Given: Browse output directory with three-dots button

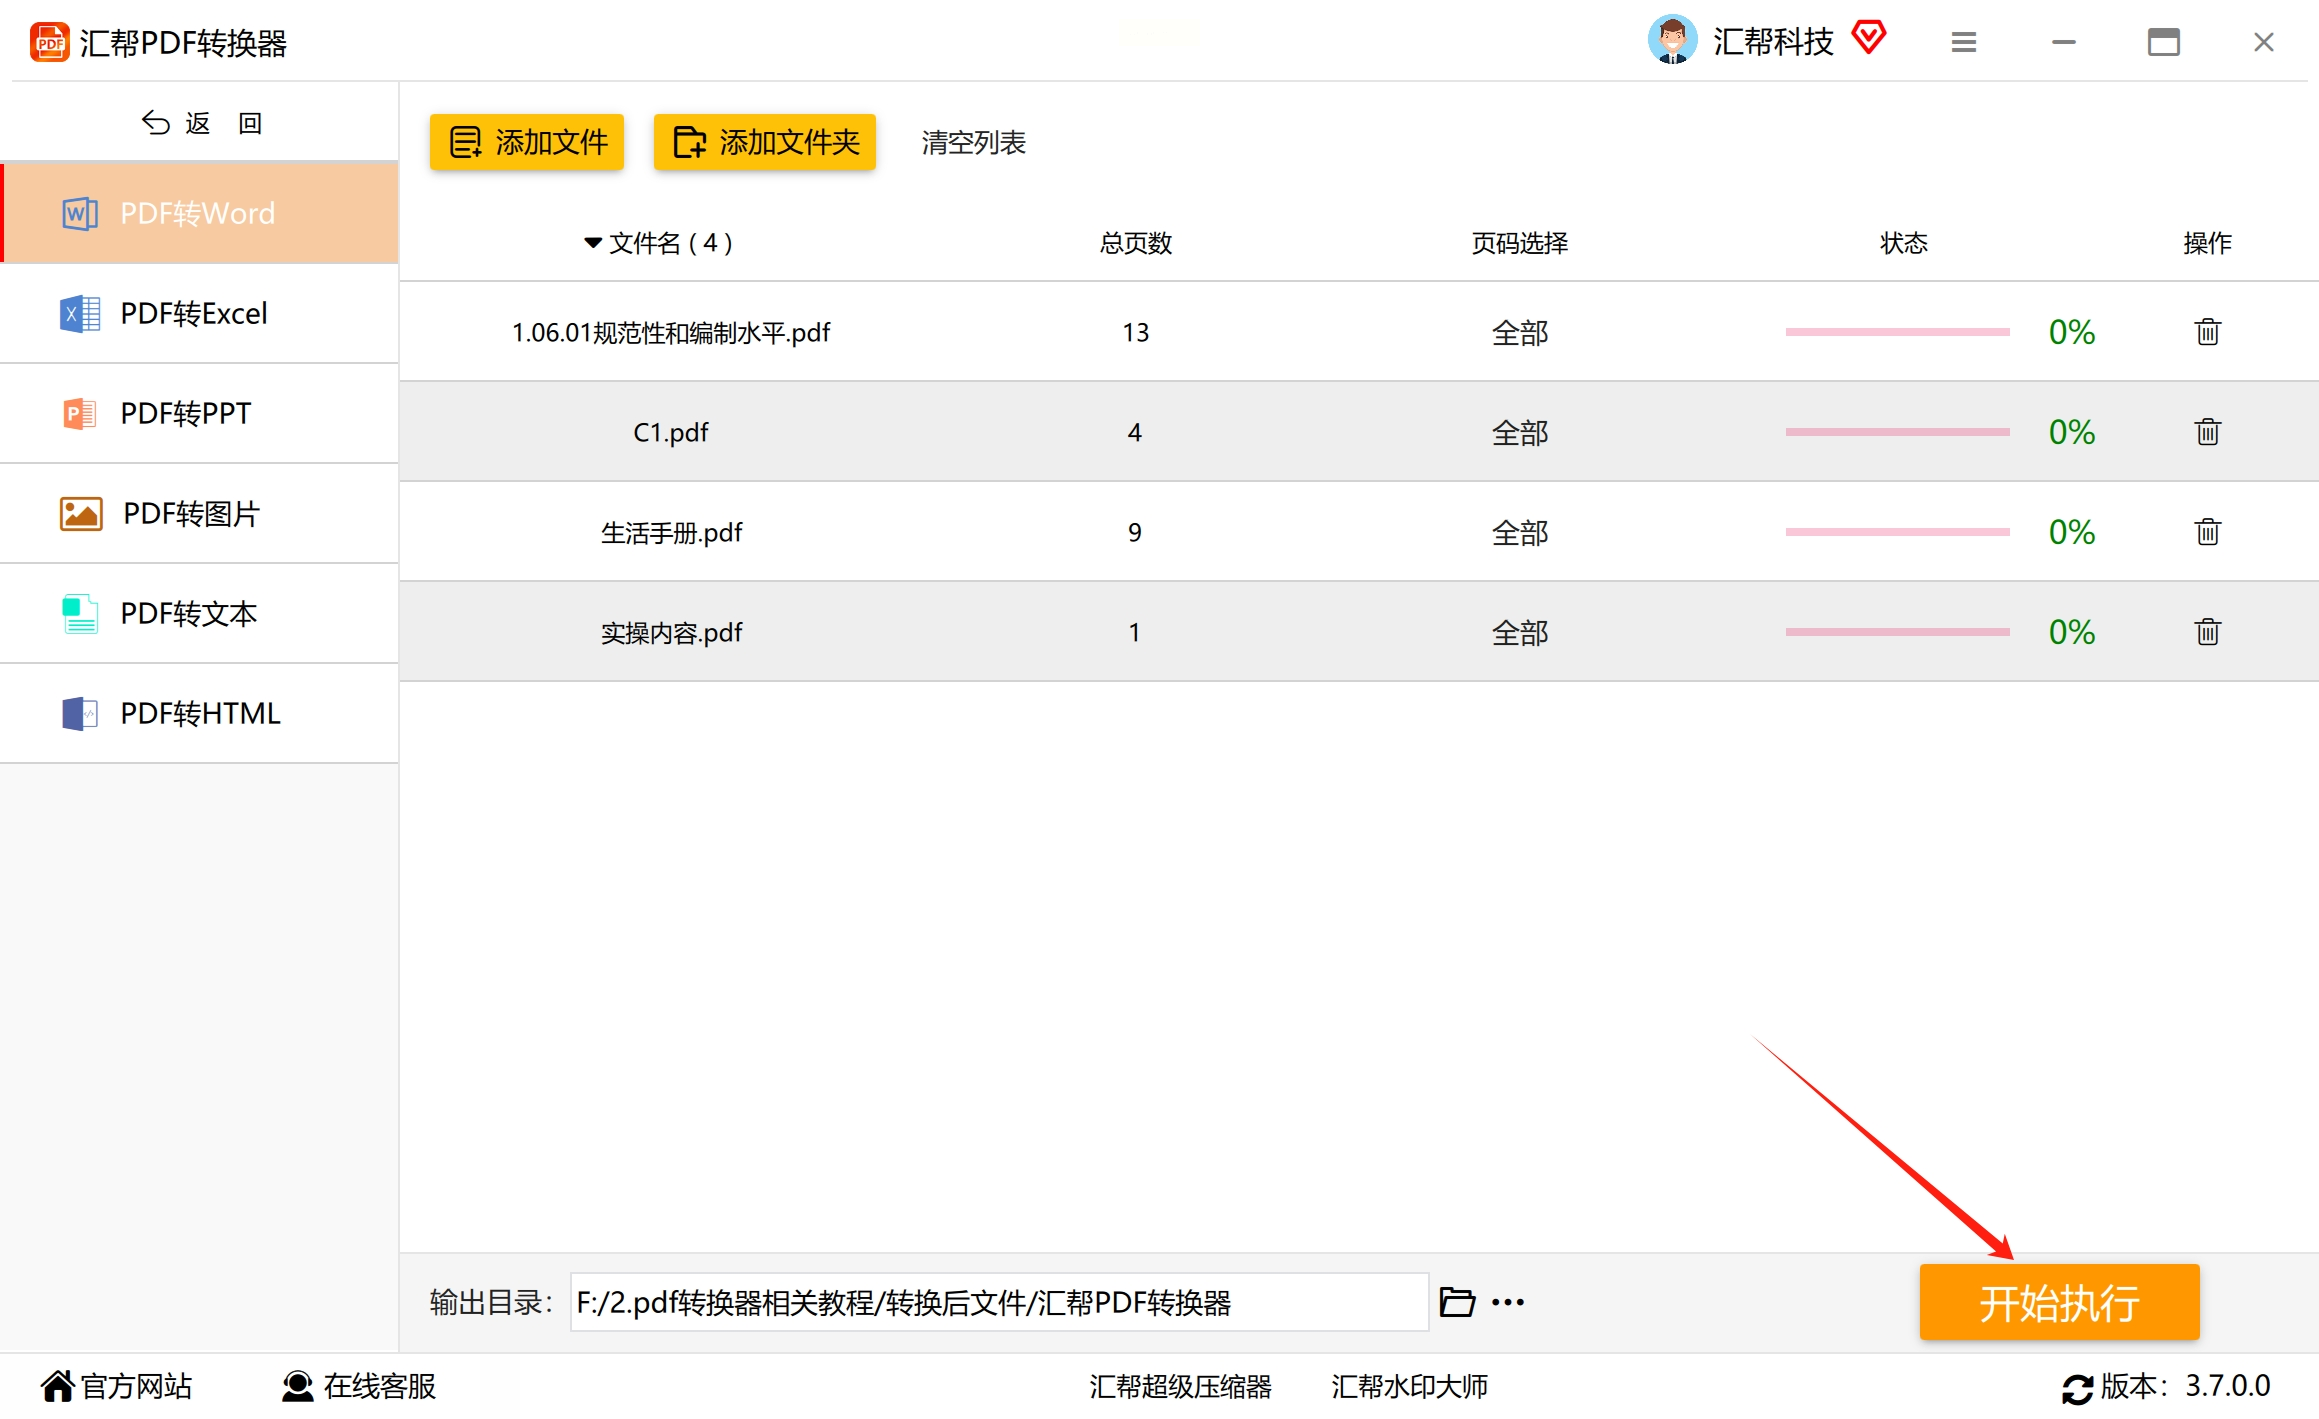Looking at the screenshot, I should (1507, 1302).
